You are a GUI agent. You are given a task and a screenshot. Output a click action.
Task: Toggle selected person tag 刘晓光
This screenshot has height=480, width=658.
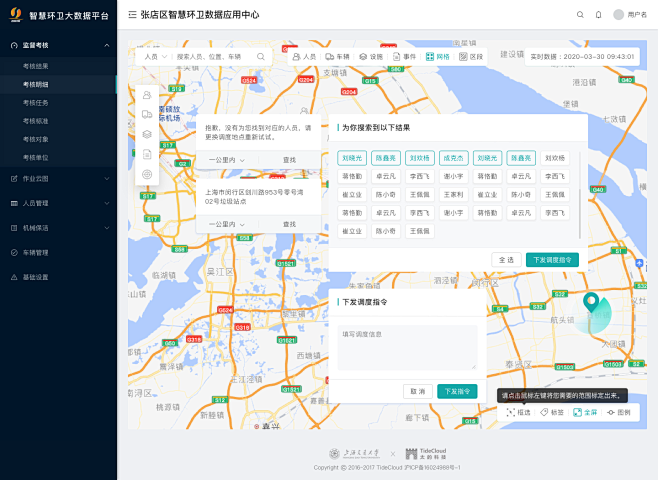[x=352, y=158]
